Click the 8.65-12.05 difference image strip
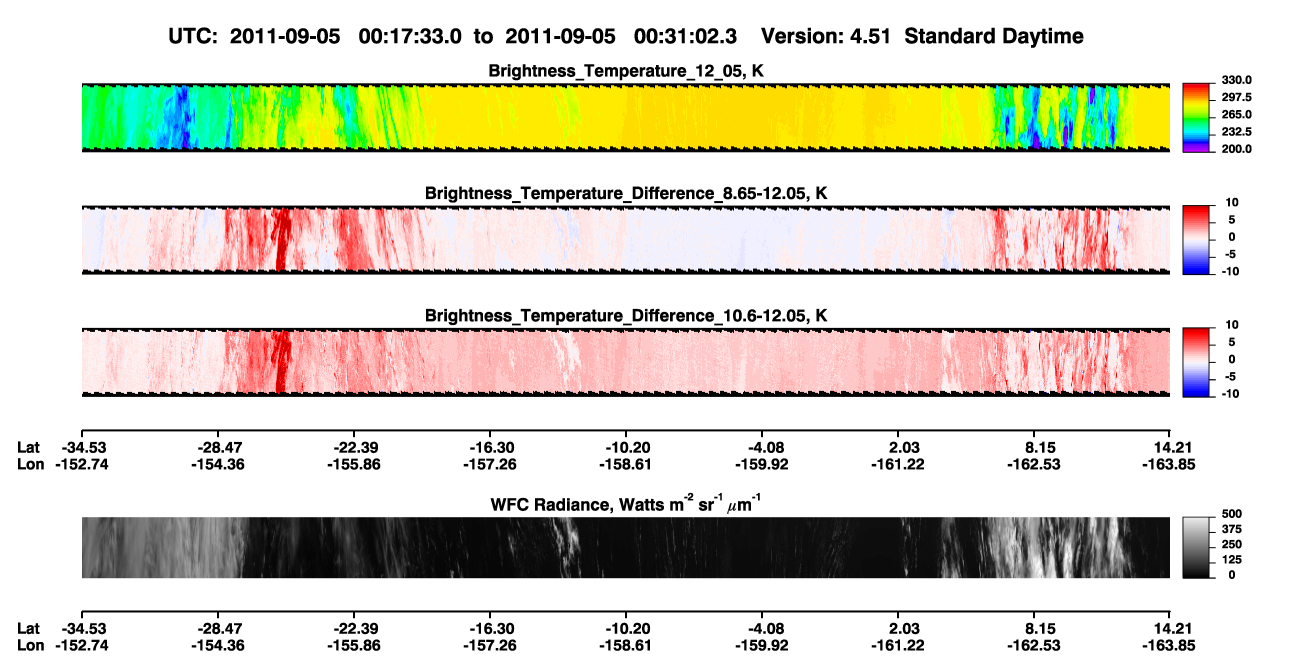This screenshot has height=667, width=1300. 625,238
